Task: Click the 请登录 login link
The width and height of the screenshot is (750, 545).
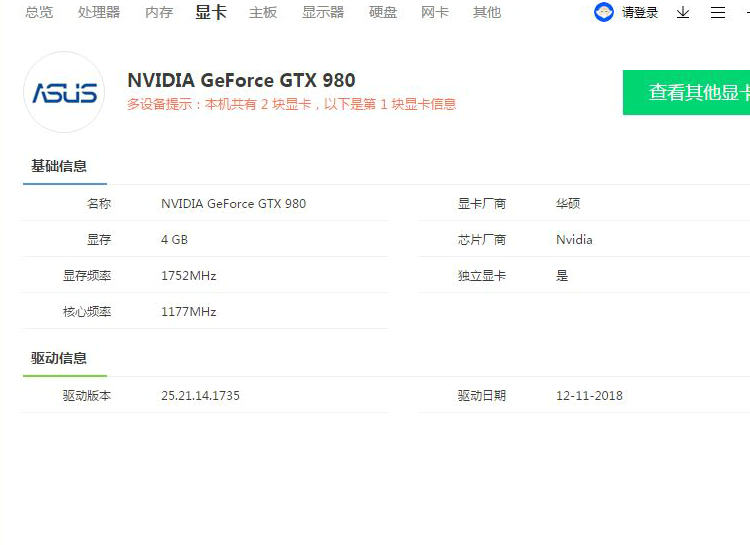Action: point(640,12)
